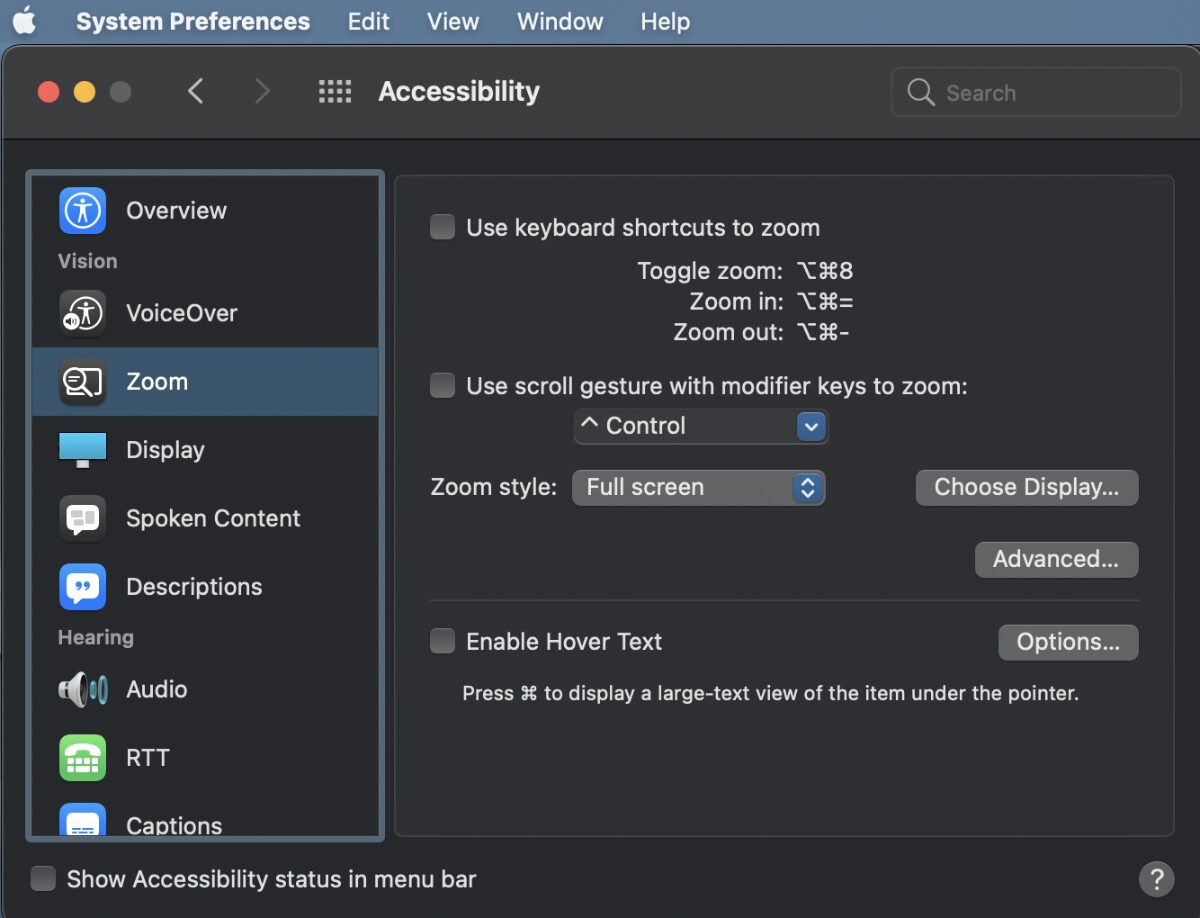Image resolution: width=1200 pixels, height=918 pixels.
Task: Open the Window menu
Action: [x=559, y=22]
